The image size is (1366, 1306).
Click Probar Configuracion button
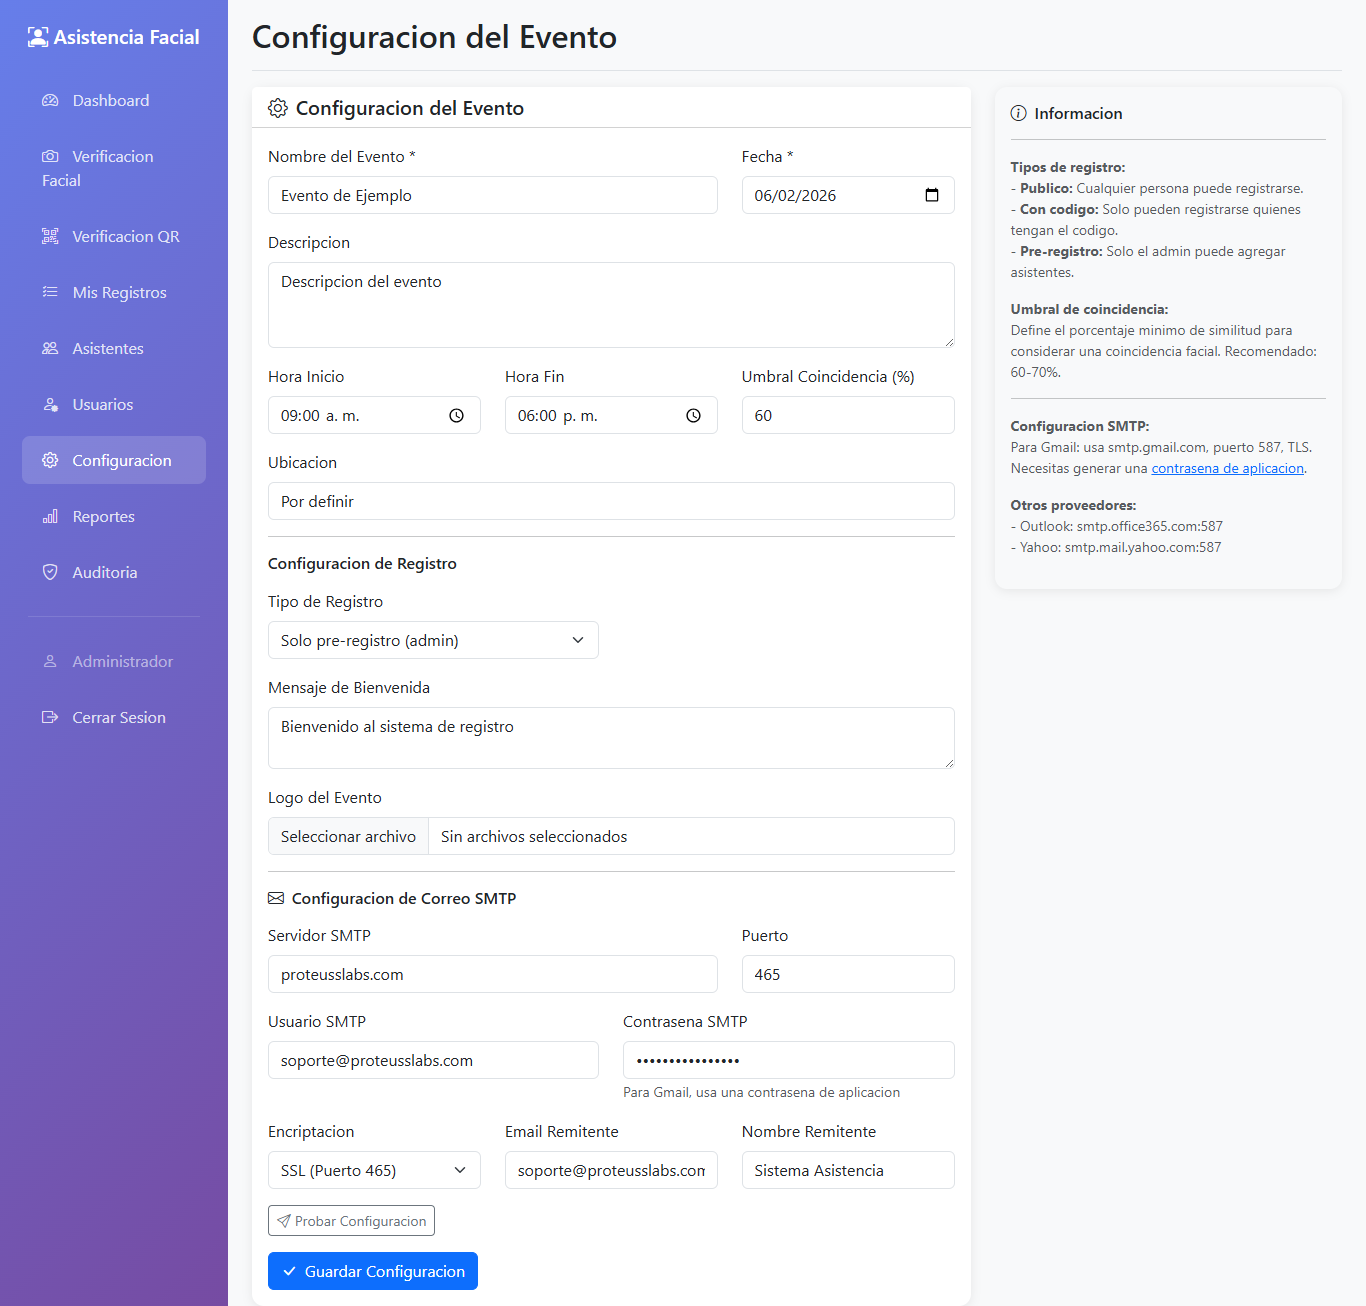click(x=351, y=1221)
